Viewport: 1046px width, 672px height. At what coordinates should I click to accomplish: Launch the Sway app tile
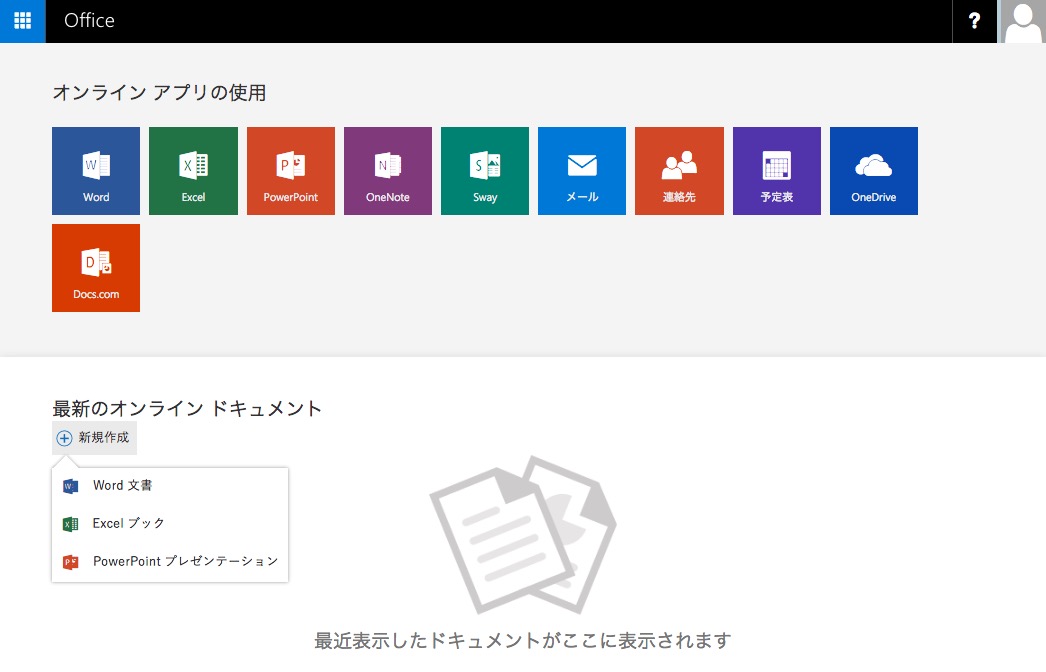(485, 171)
